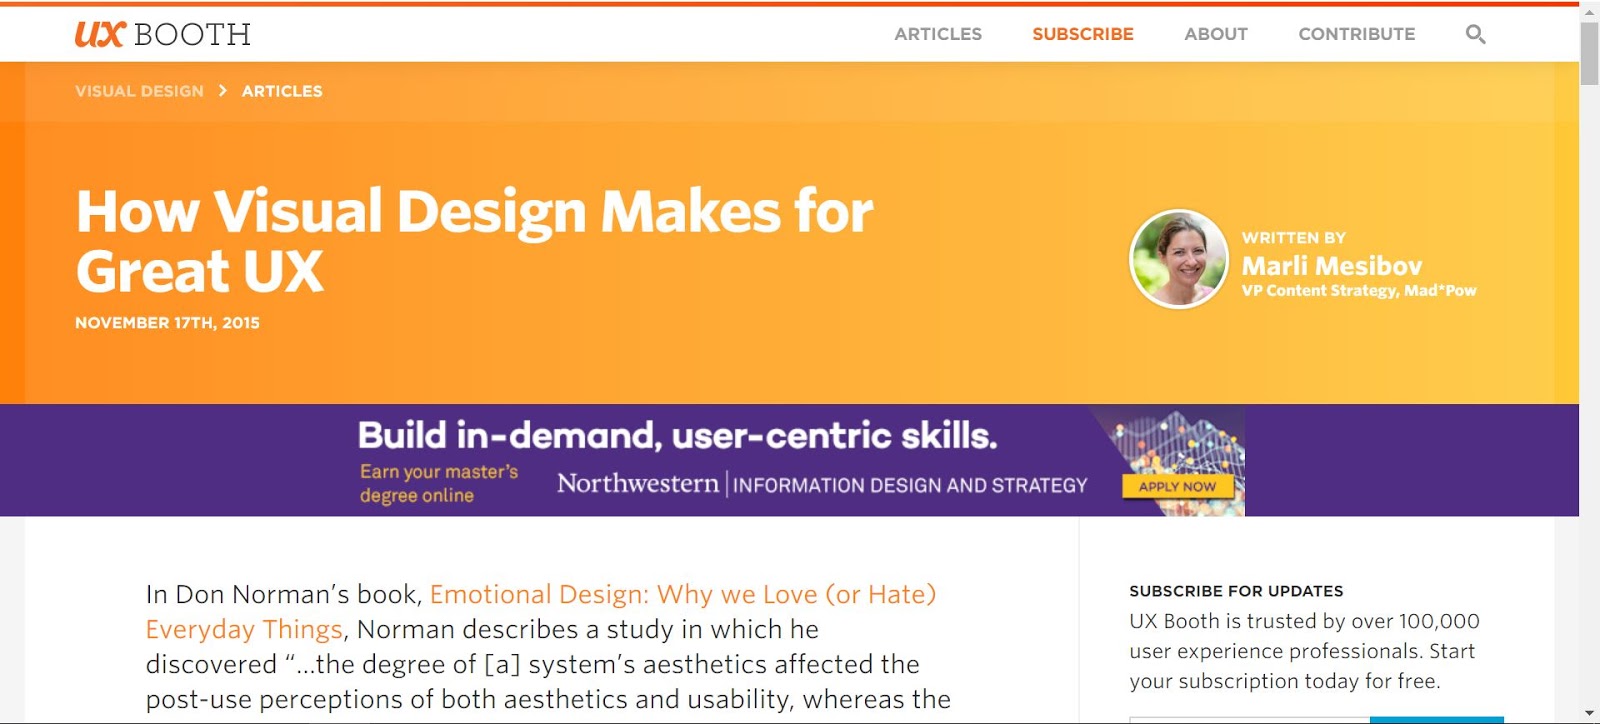Select the November 17th, 2015 date

(x=167, y=323)
